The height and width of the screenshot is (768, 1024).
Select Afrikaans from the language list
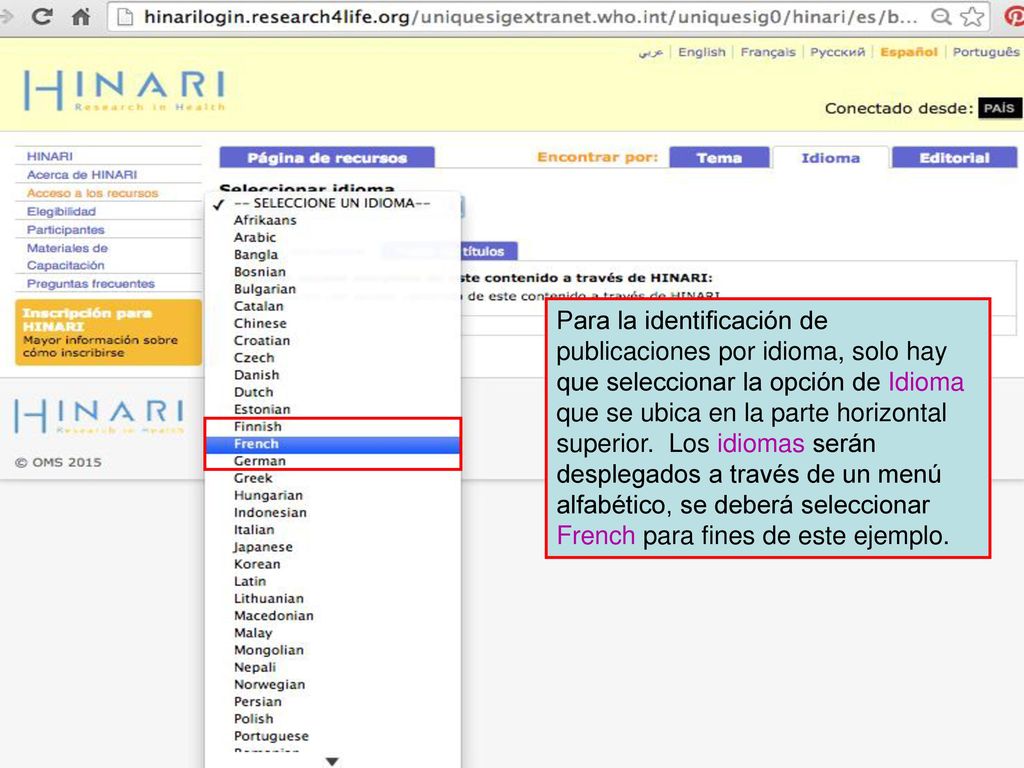pos(332,220)
